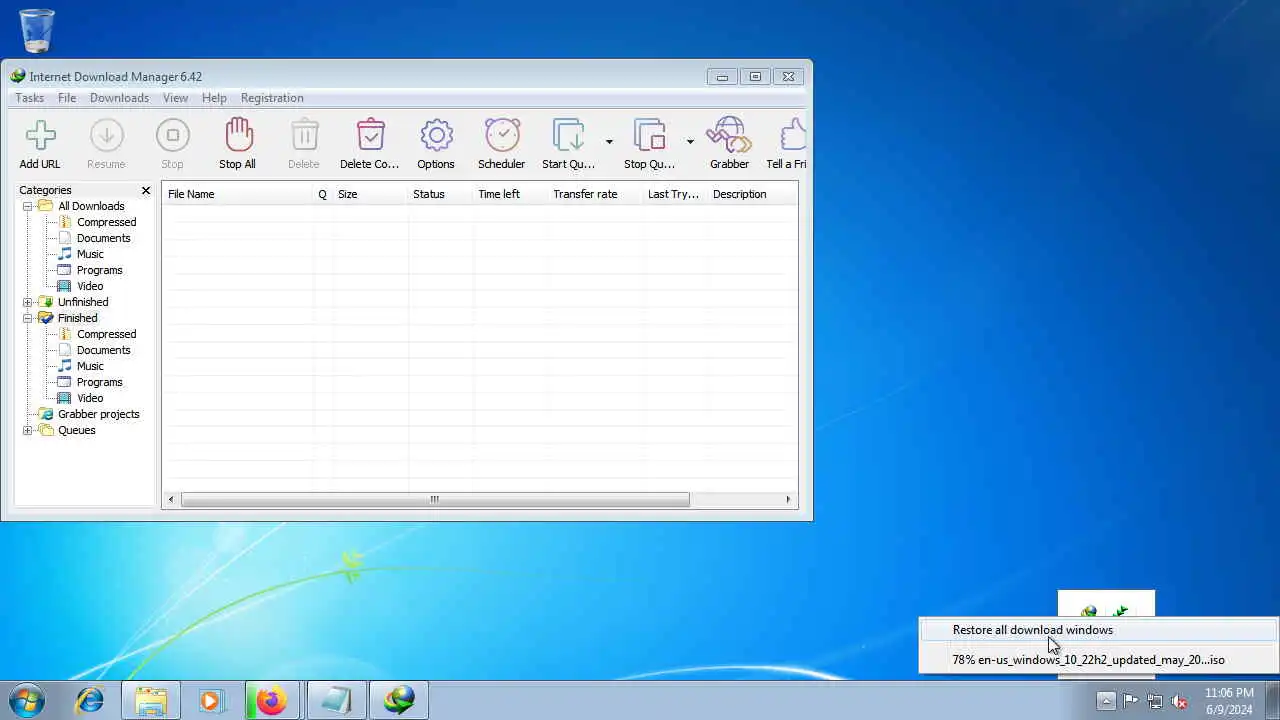This screenshot has width=1280, height=720.
Task: Open Stop Queue dropdown arrow
Action: point(690,141)
